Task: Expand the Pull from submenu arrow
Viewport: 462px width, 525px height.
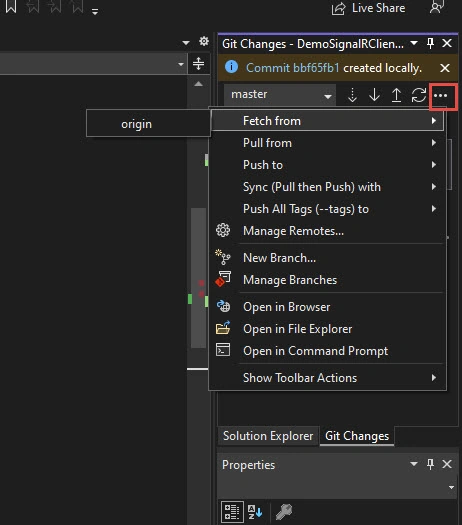Action: [x=434, y=143]
